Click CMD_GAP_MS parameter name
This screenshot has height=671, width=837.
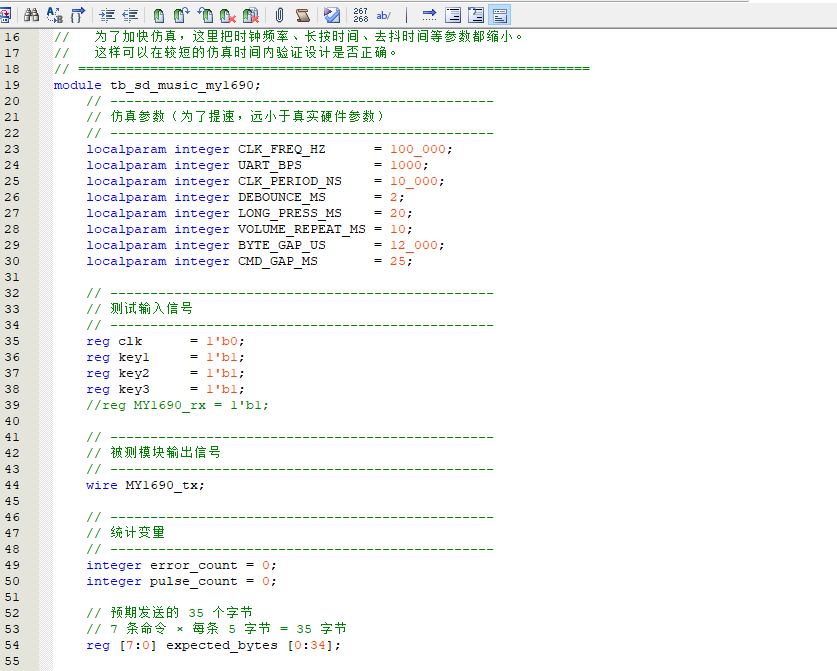pyautogui.click(x=278, y=261)
